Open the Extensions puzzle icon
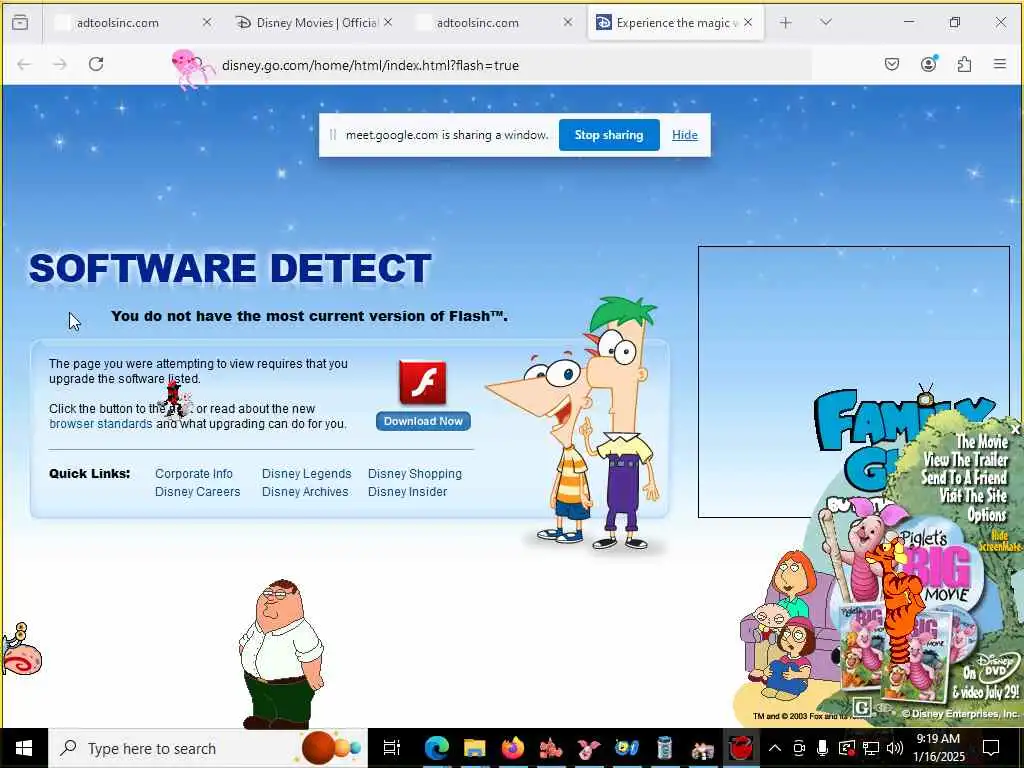The height and width of the screenshot is (768, 1024). [x=964, y=64]
